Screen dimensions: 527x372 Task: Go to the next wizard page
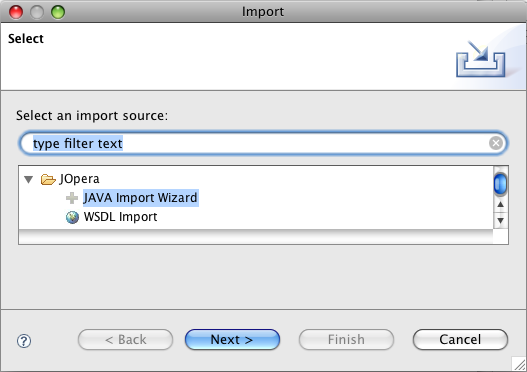click(x=232, y=339)
